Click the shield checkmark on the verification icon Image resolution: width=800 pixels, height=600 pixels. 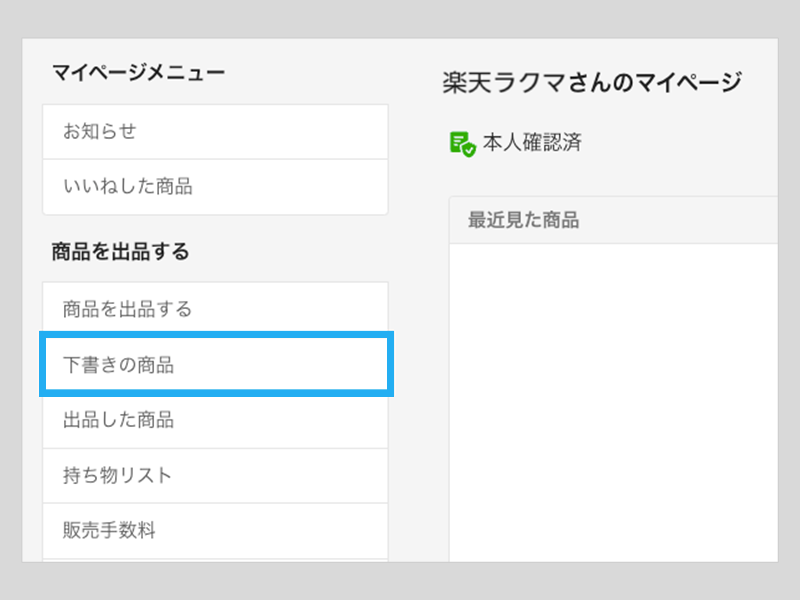pos(468,149)
